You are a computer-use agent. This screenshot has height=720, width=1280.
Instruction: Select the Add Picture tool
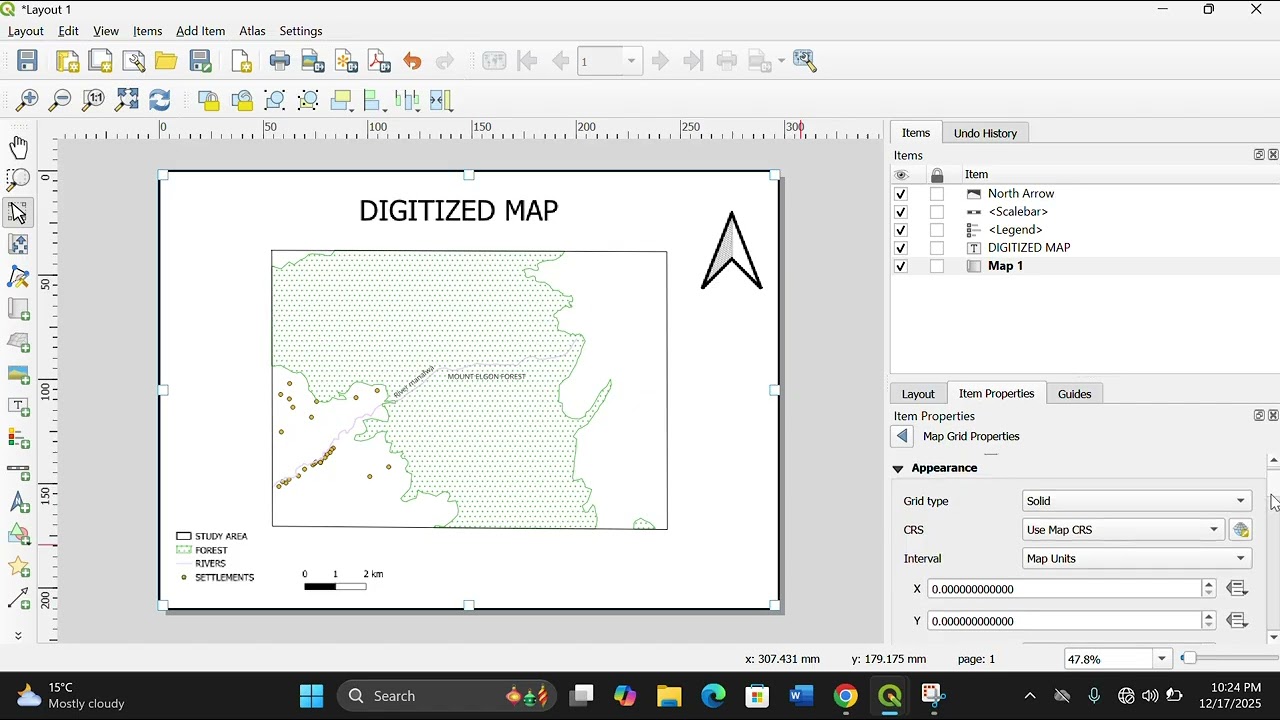pyautogui.click(x=18, y=374)
